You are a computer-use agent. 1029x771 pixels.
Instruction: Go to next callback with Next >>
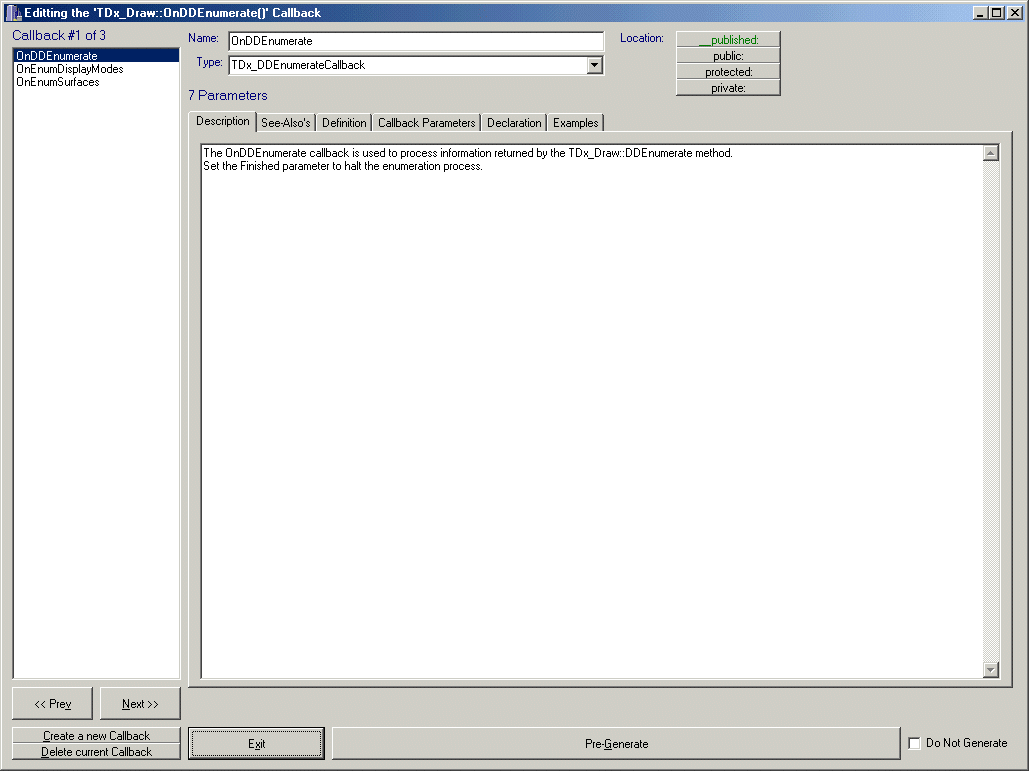point(140,704)
